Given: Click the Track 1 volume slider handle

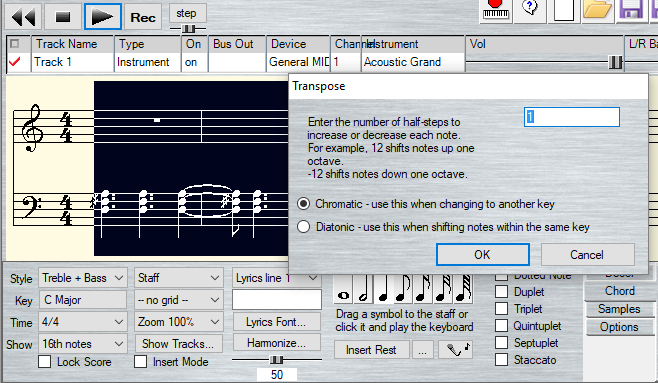Looking at the screenshot, I should pyautogui.click(x=616, y=63).
